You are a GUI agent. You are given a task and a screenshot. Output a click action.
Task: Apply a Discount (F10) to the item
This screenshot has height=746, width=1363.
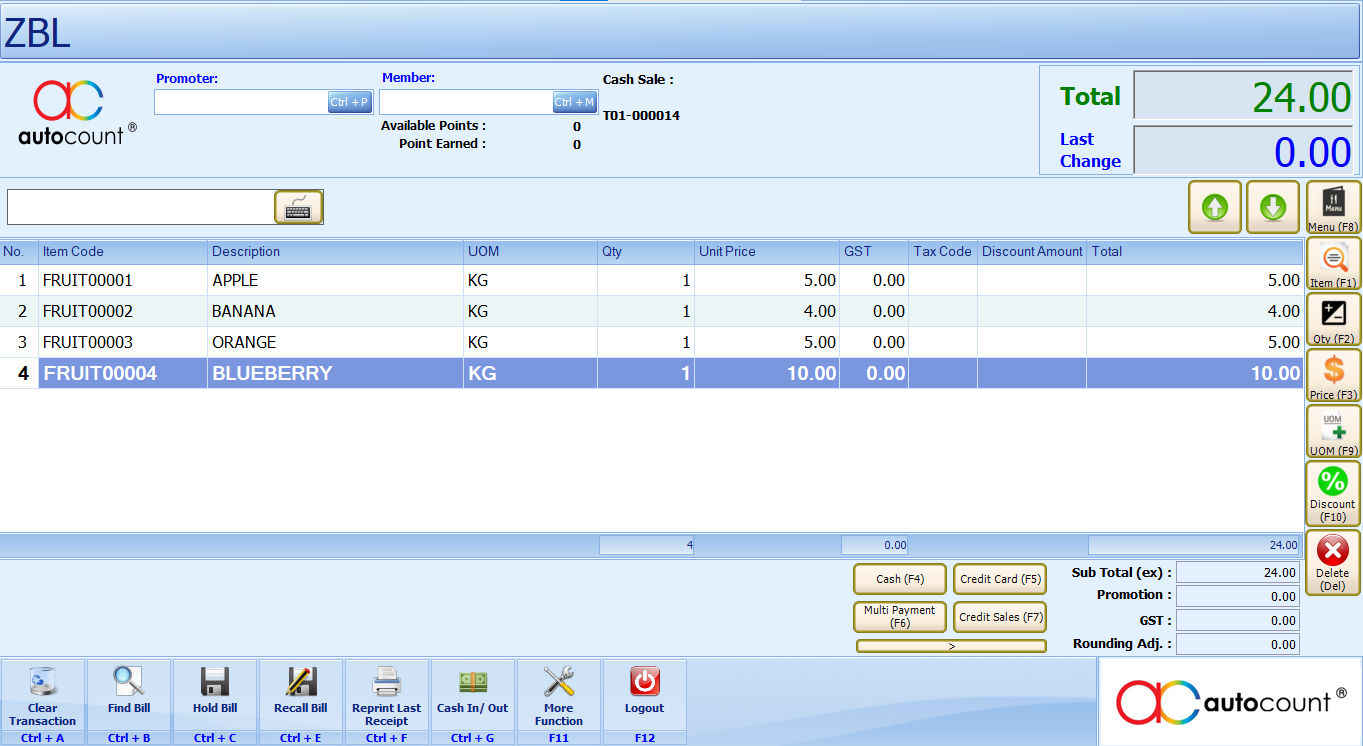pyautogui.click(x=1332, y=492)
